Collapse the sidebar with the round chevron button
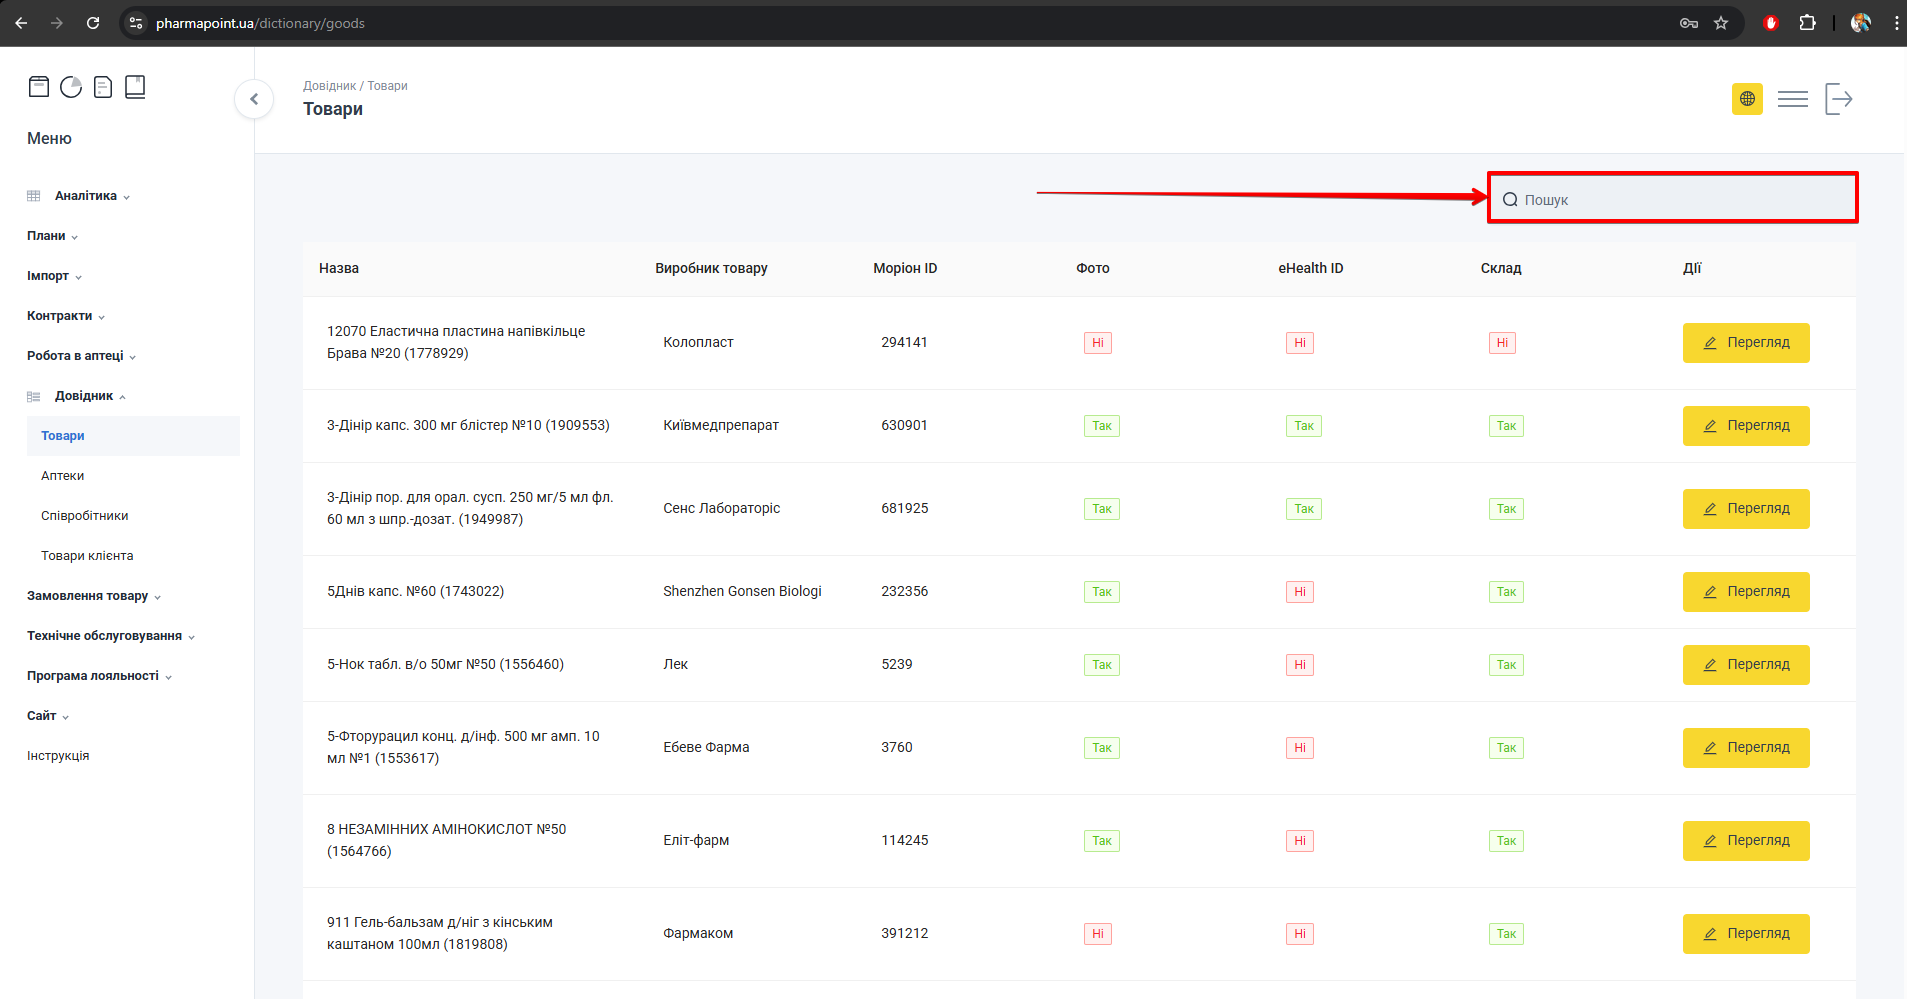 point(254,99)
